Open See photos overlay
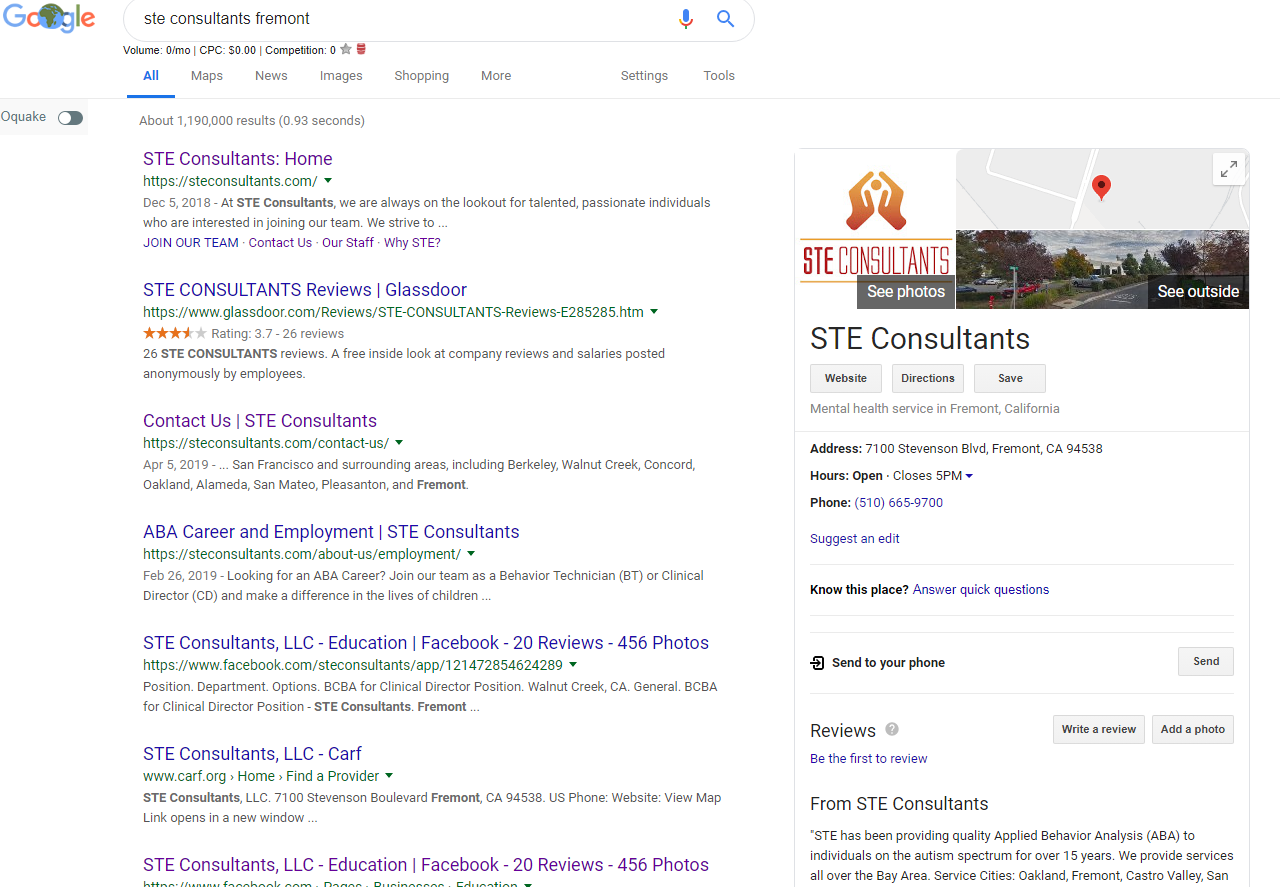Viewport: 1280px width, 887px height. (906, 291)
